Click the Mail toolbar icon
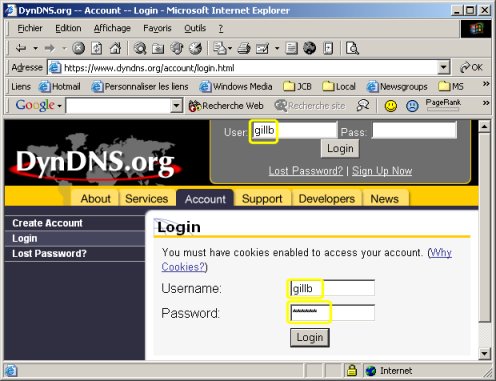496x381 pixels. (219, 49)
